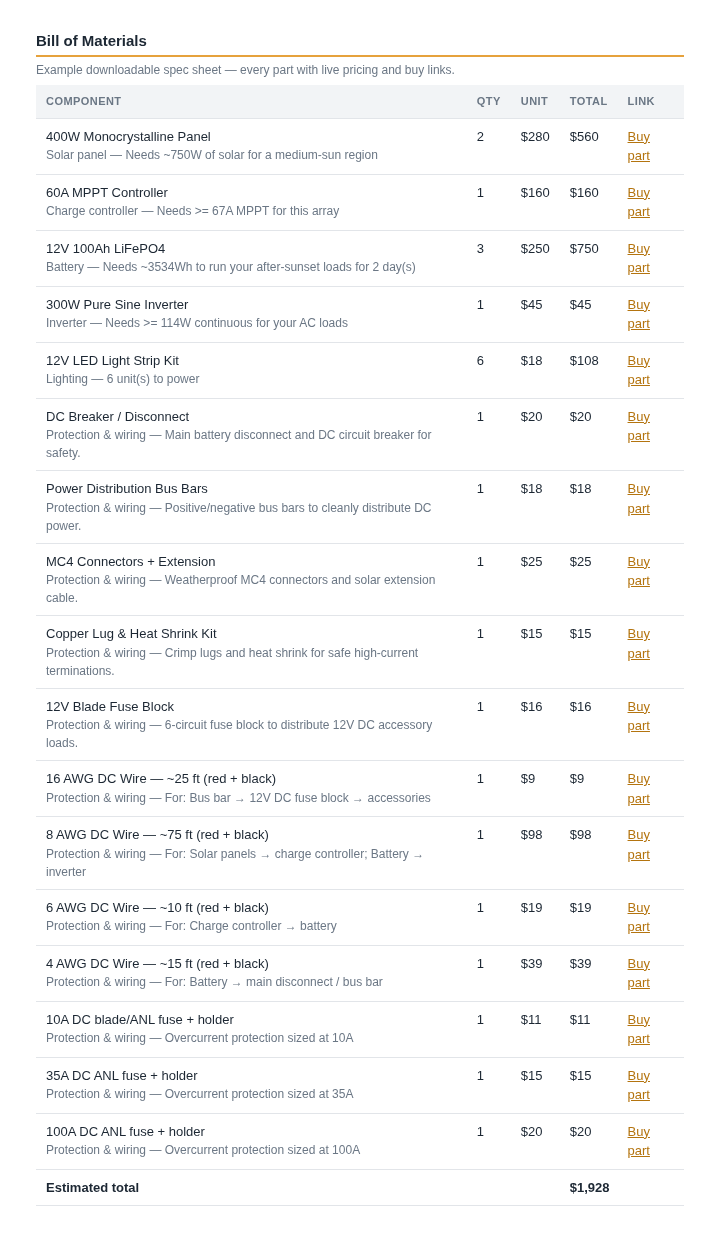Follow Buy part for 4 AWG DC Wire

point(639,973)
